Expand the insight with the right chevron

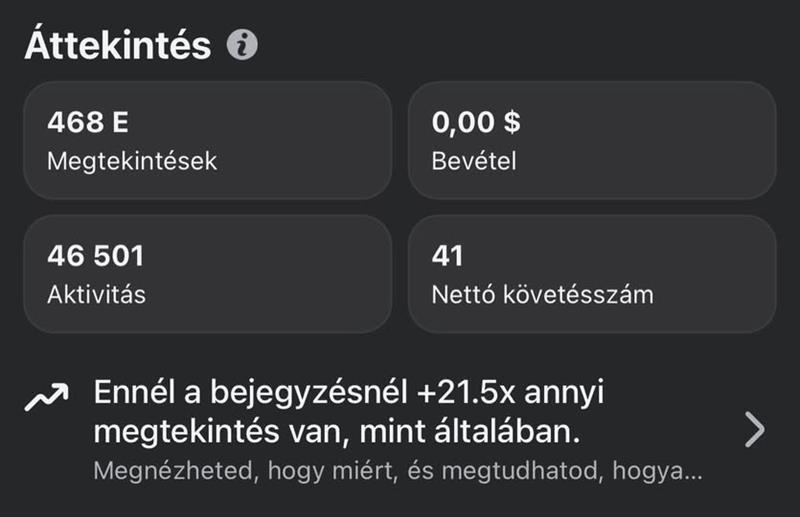[755, 430]
